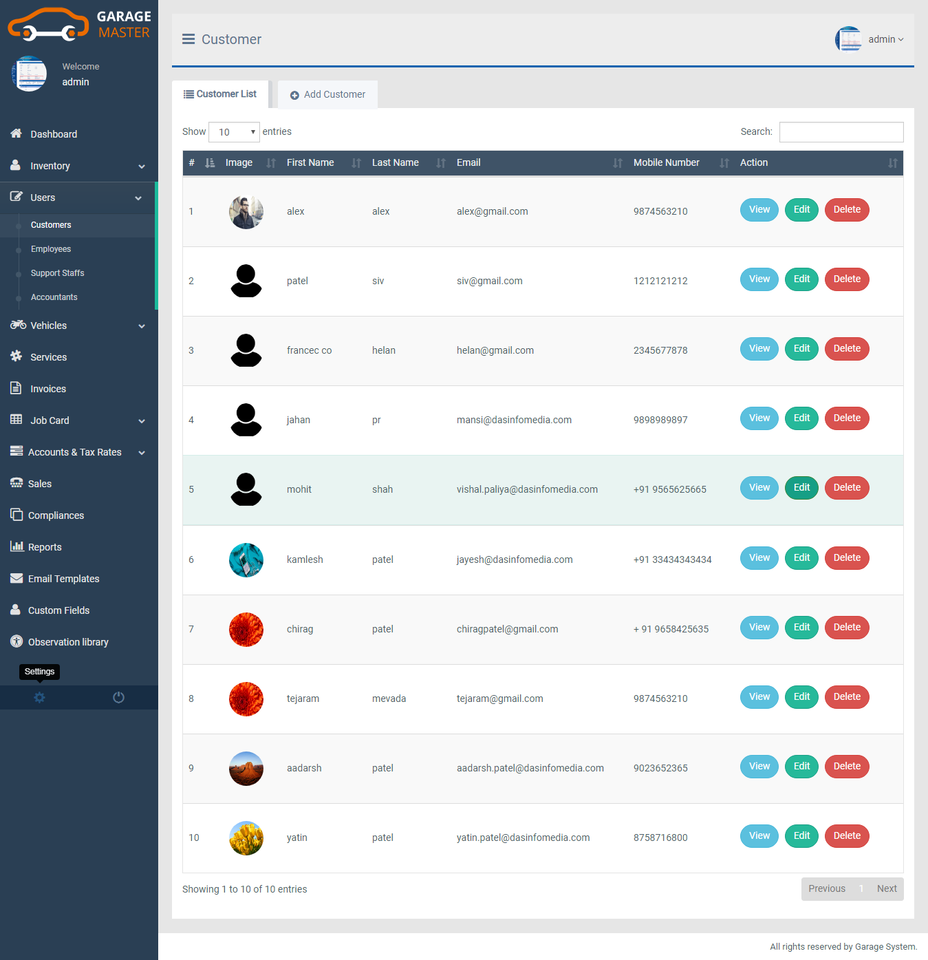
Task: Expand the Inventory sidebar menu
Action: (78, 166)
